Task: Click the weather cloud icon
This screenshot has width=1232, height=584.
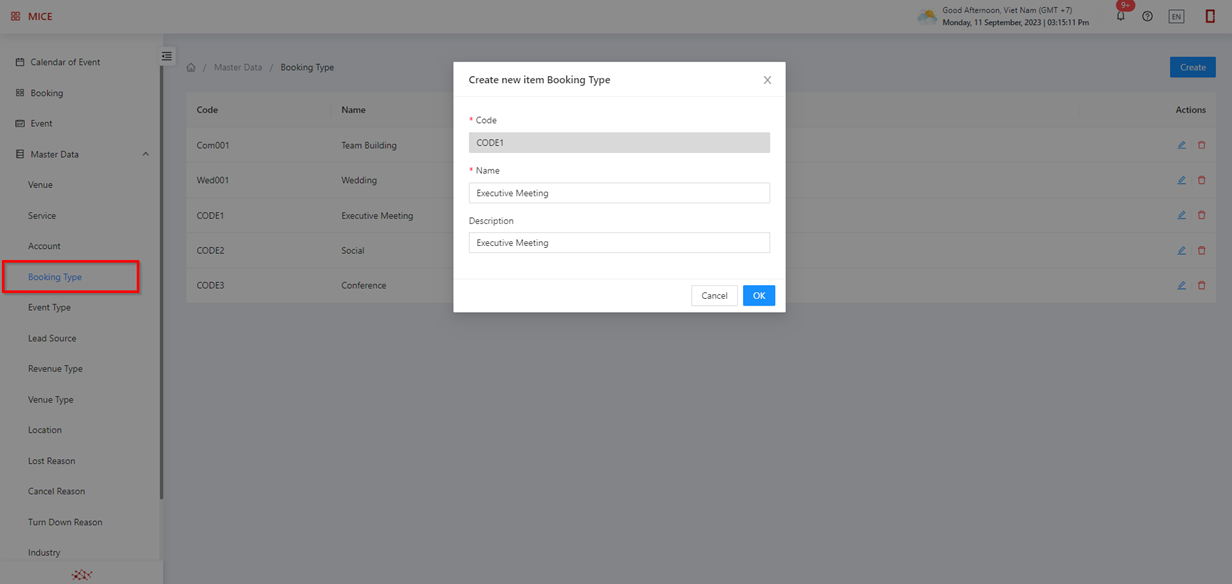Action: pos(927,16)
